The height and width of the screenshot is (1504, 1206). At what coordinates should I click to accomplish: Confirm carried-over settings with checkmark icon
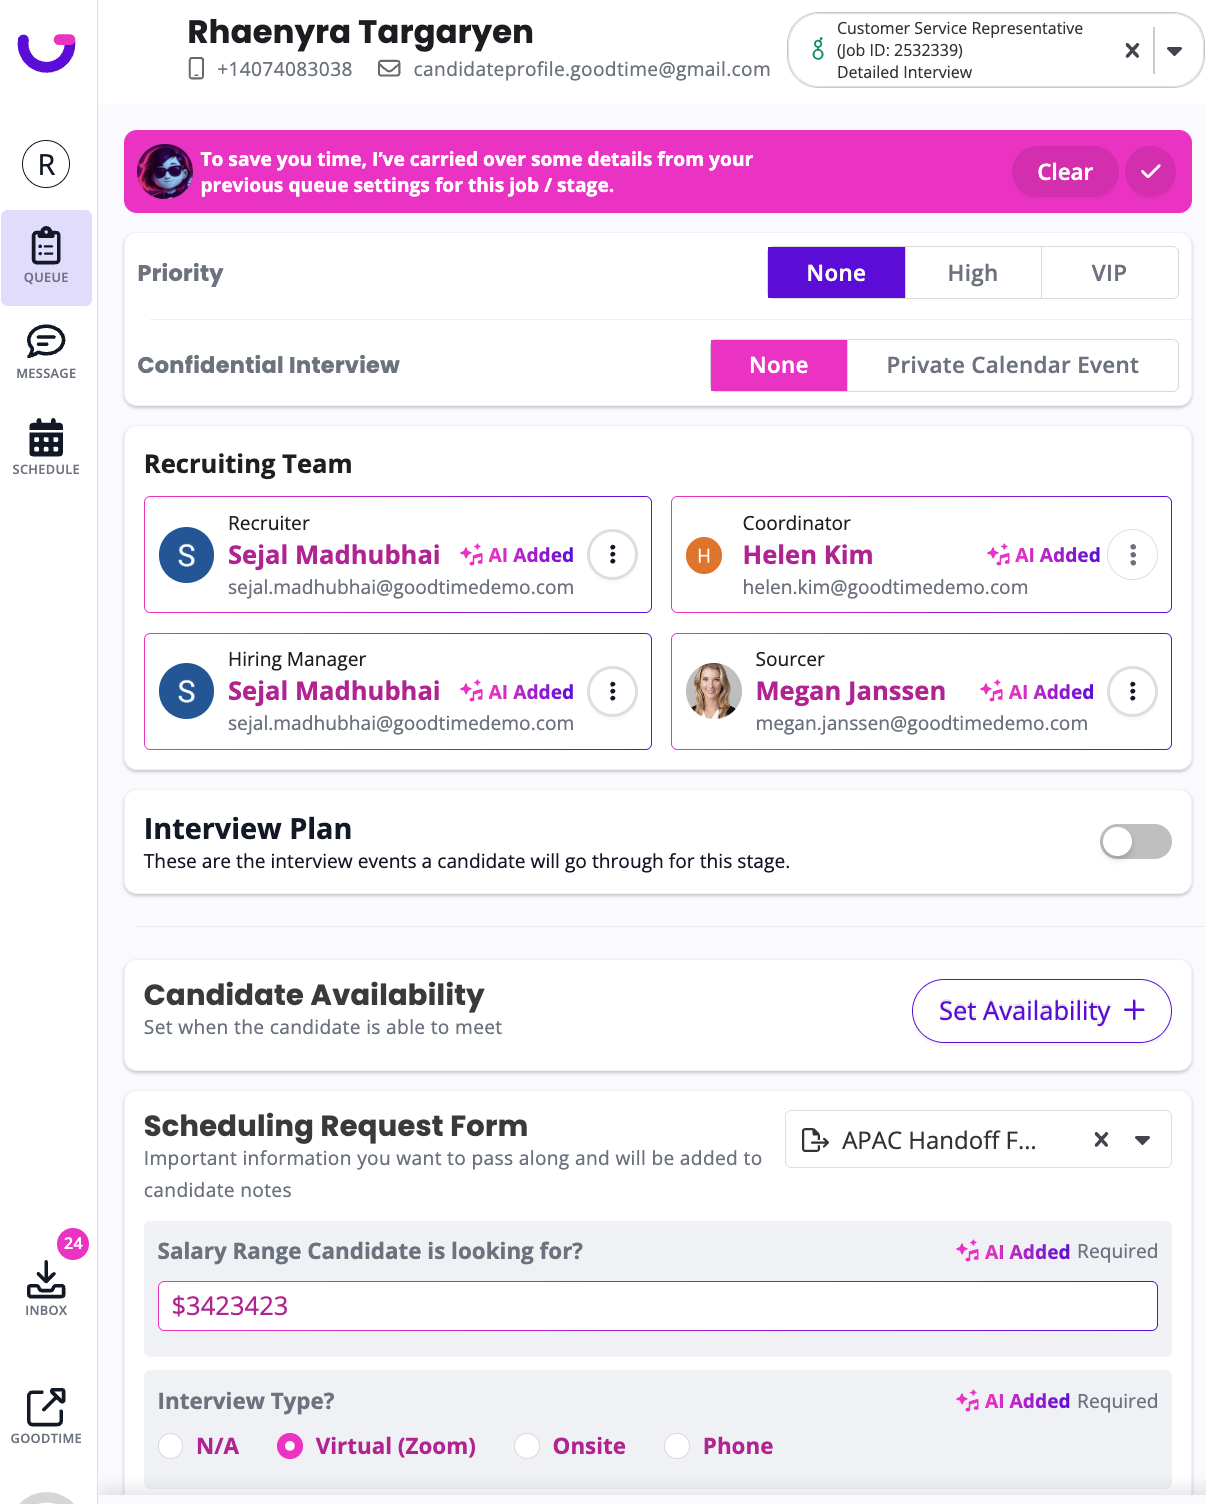coord(1150,172)
